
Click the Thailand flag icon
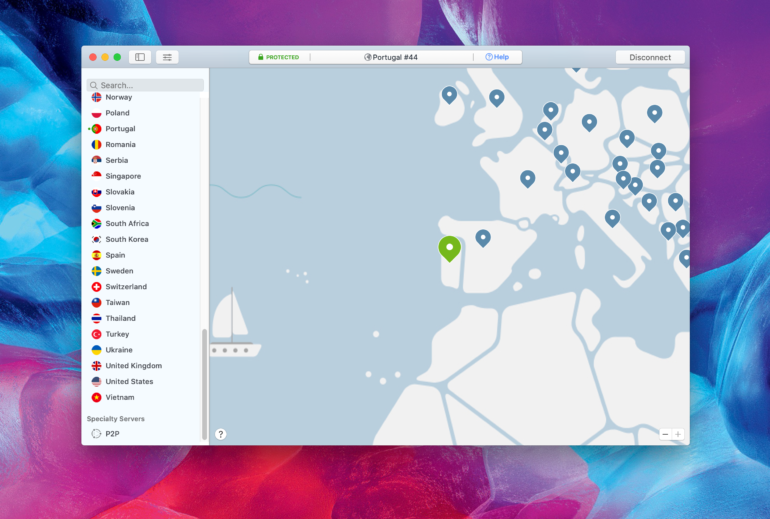click(96, 318)
